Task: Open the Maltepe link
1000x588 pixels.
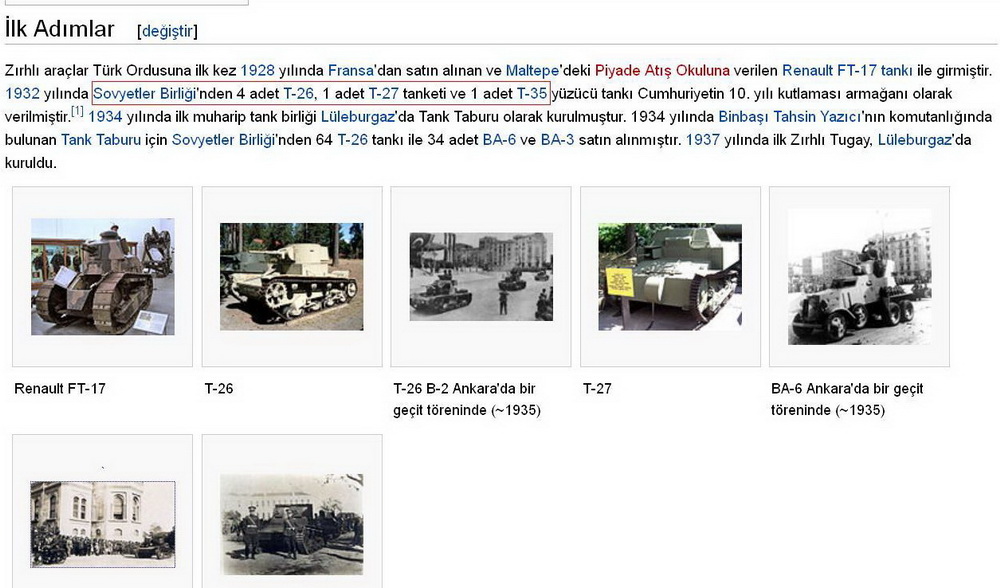Action: point(532,71)
